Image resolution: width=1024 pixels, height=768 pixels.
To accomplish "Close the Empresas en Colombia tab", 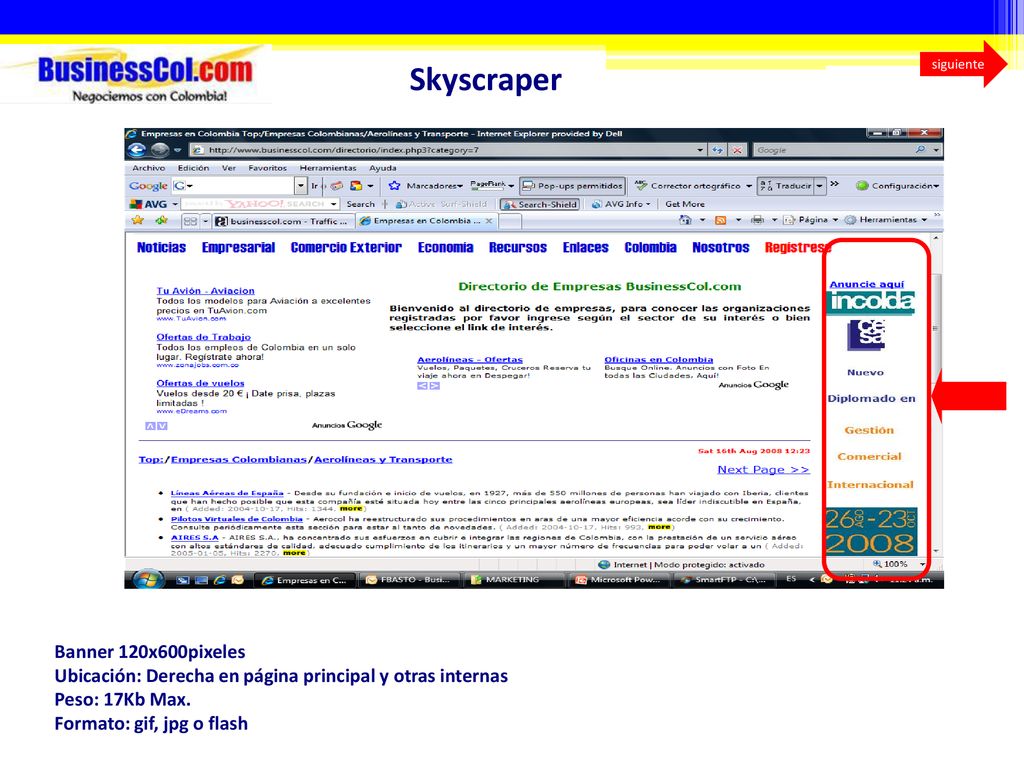I will point(488,221).
